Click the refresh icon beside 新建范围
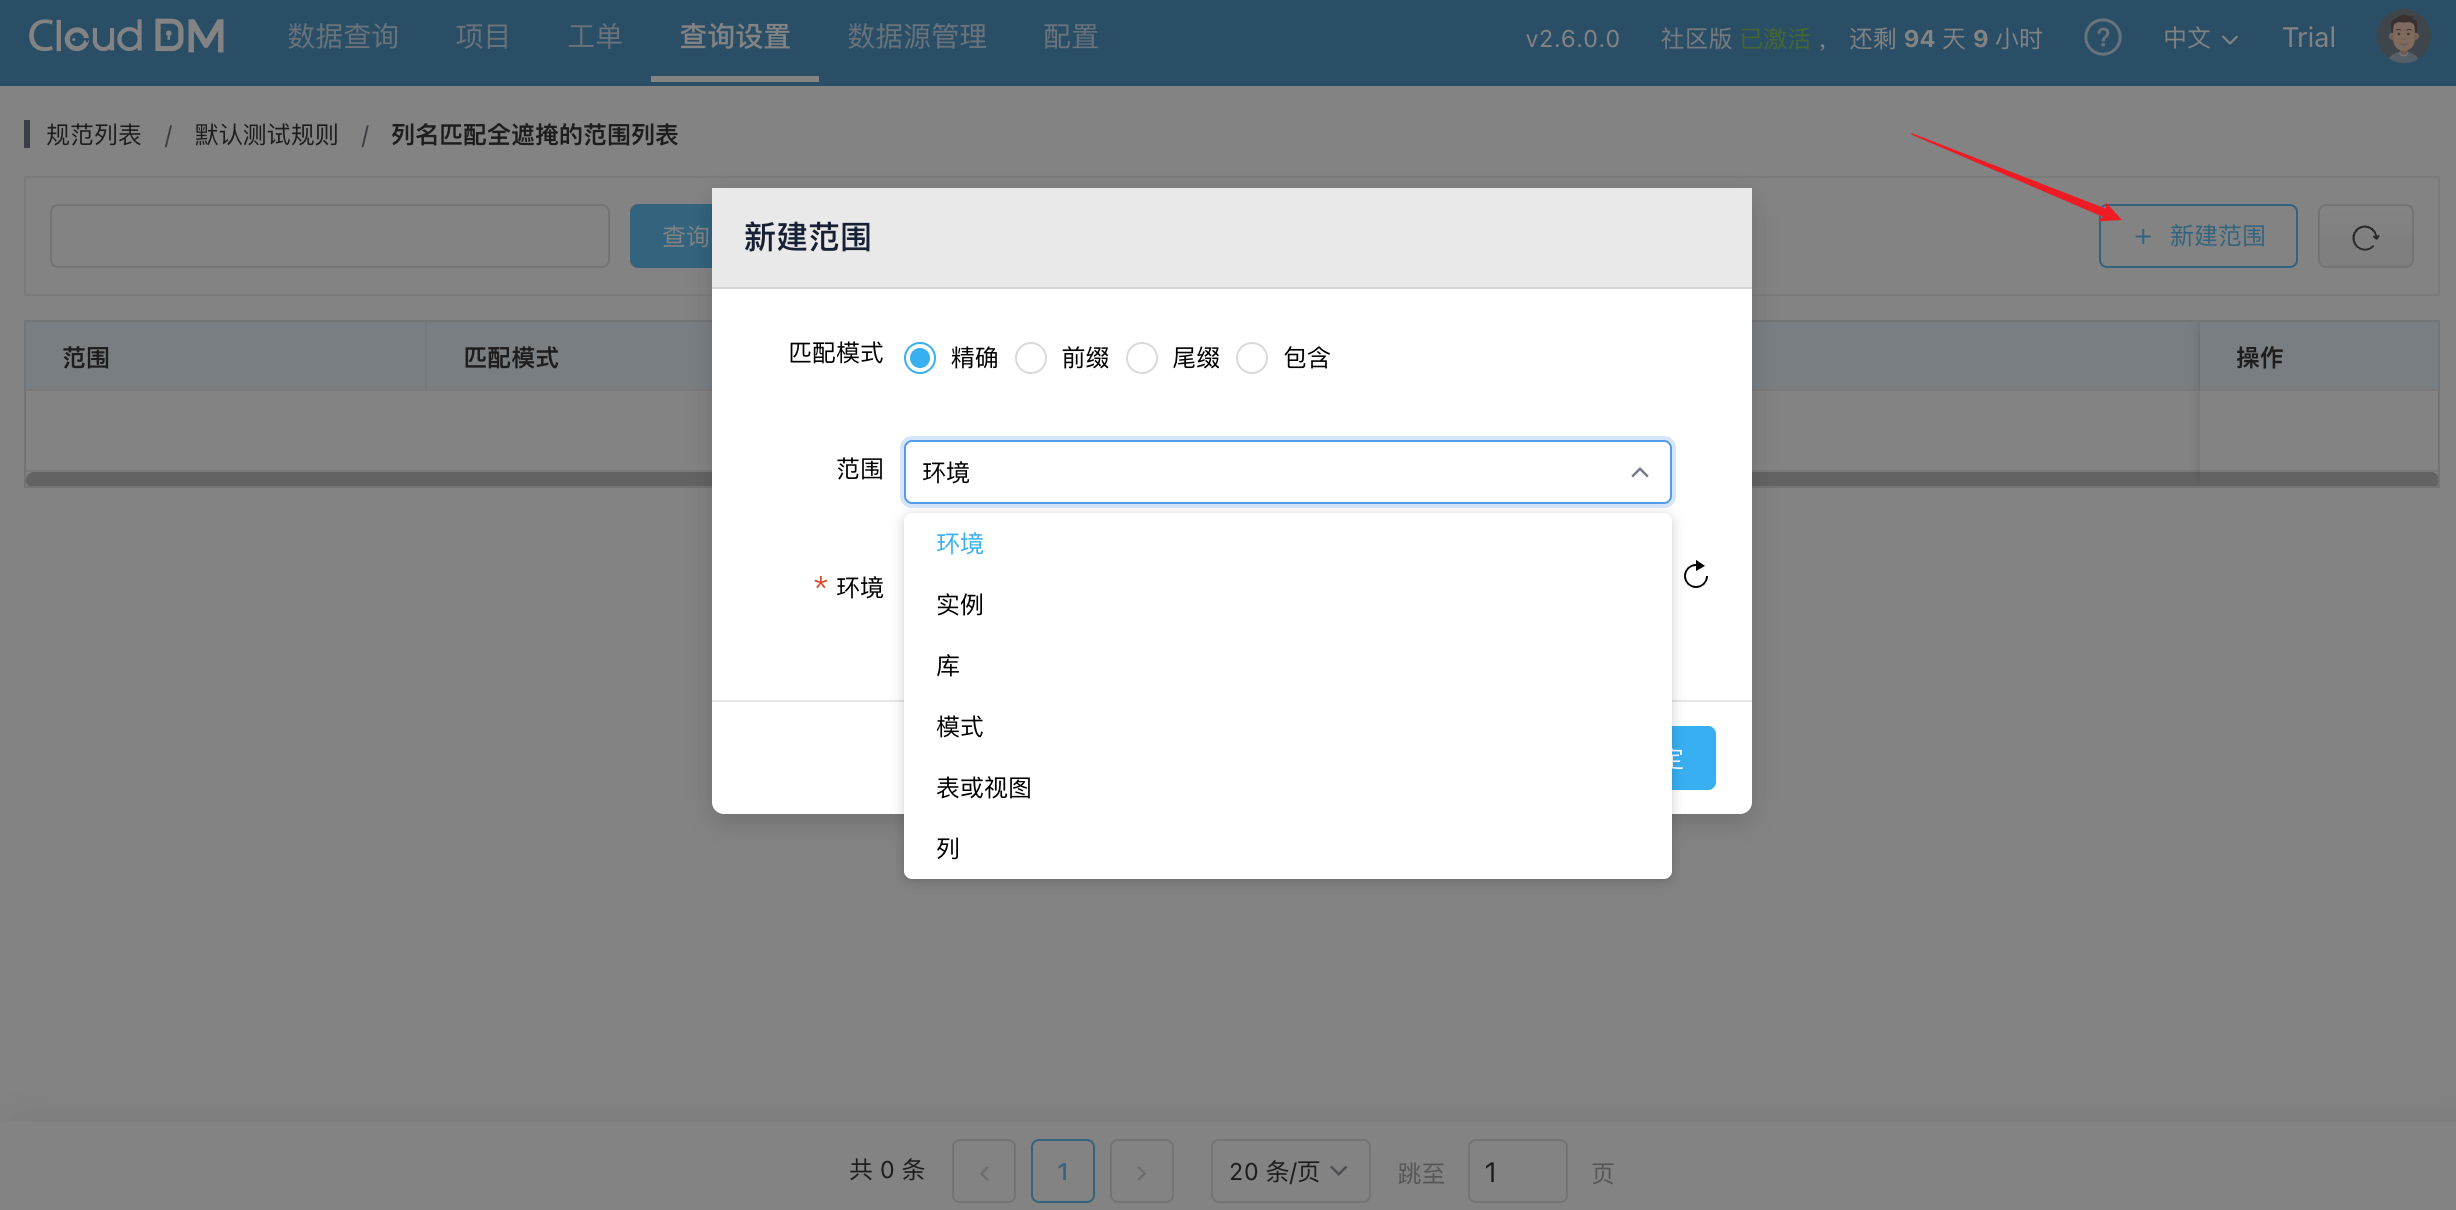The image size is (2456, 1210). tap(2365, 237)
